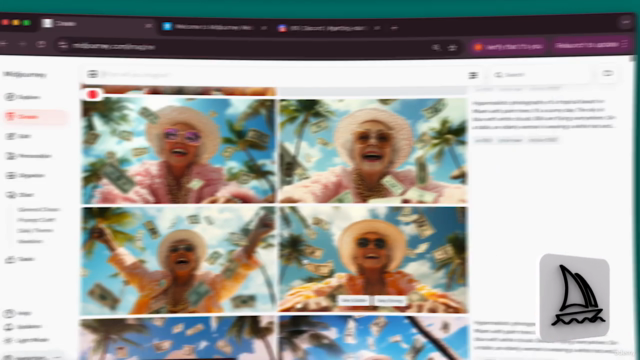
Task: Toggle Light Mode in the sidebar
Action: click(27, 340)
